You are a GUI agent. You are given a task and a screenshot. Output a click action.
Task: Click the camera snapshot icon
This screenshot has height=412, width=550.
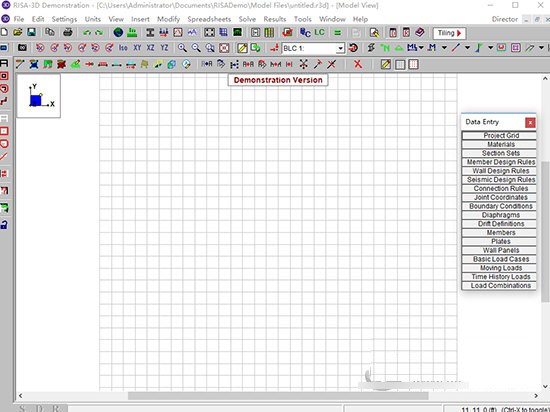(22, 47)
